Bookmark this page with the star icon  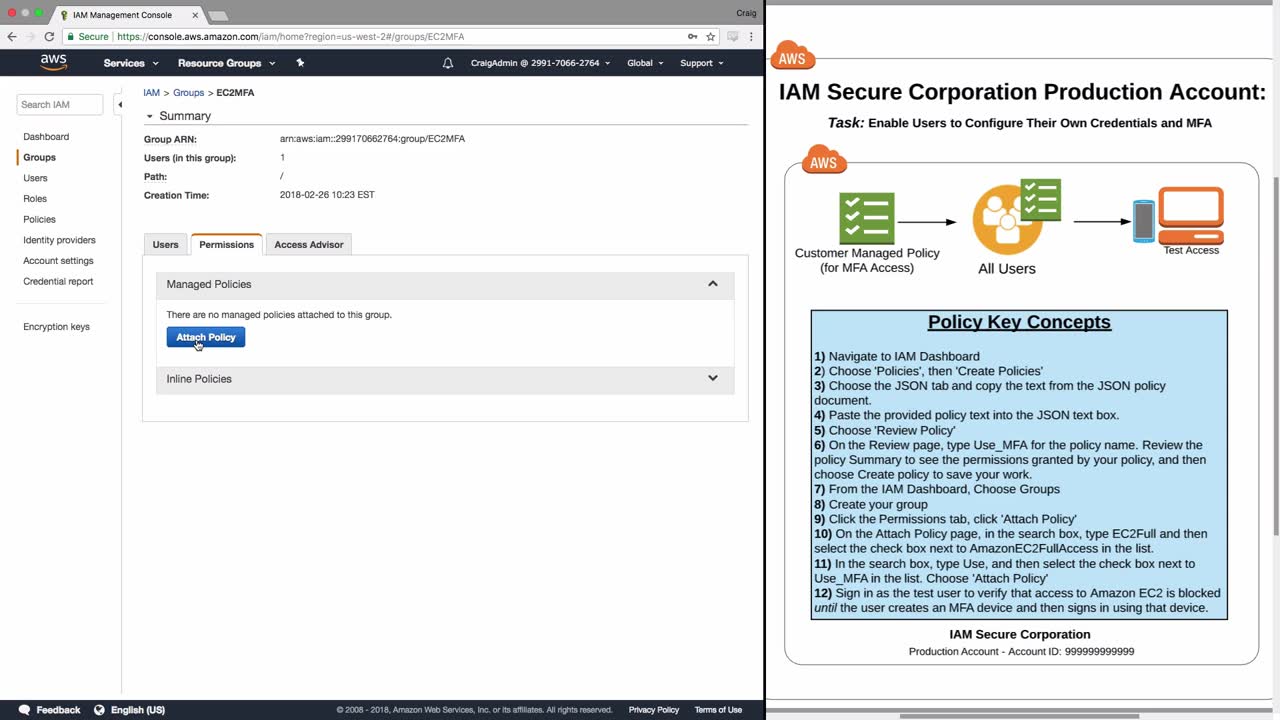tap(711, 37)
